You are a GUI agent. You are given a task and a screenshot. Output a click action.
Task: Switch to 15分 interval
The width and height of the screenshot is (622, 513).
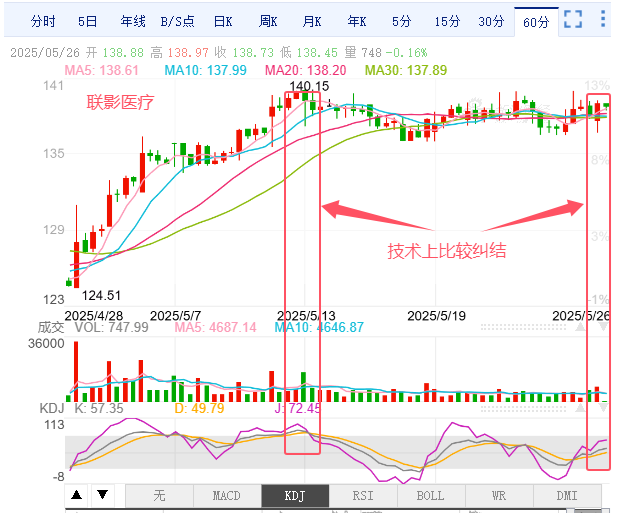447,21
